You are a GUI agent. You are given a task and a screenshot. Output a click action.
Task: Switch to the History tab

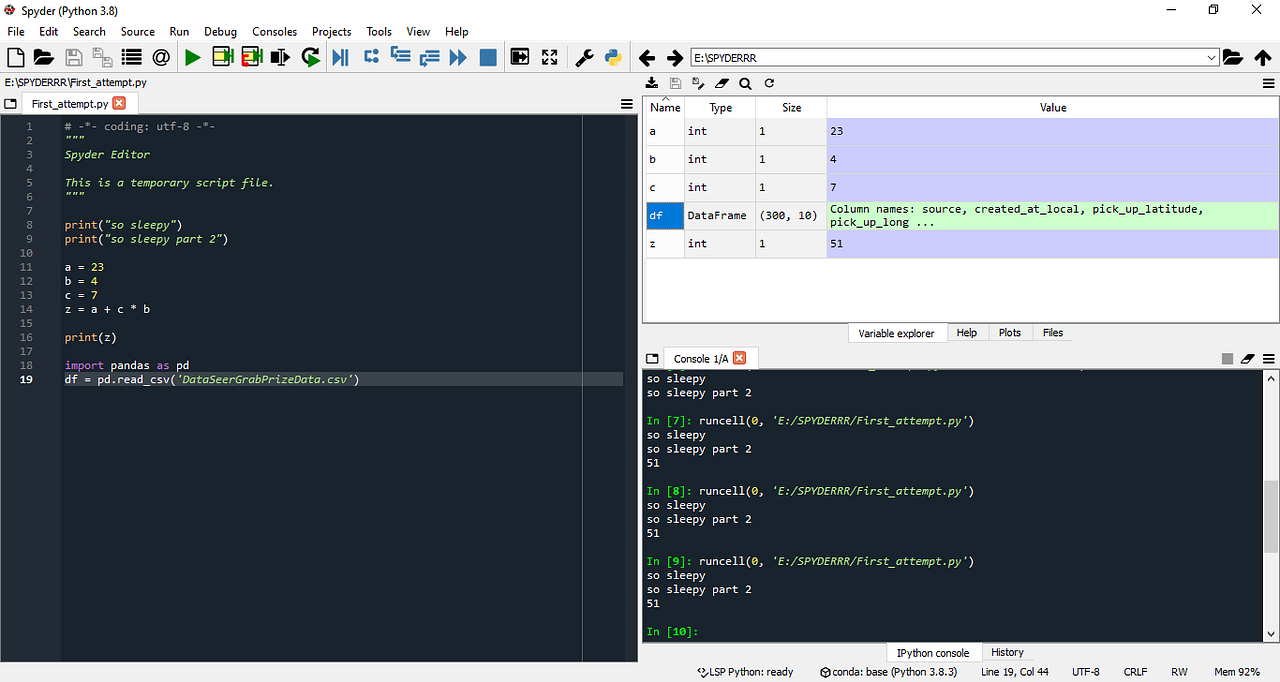(1006, 652)
